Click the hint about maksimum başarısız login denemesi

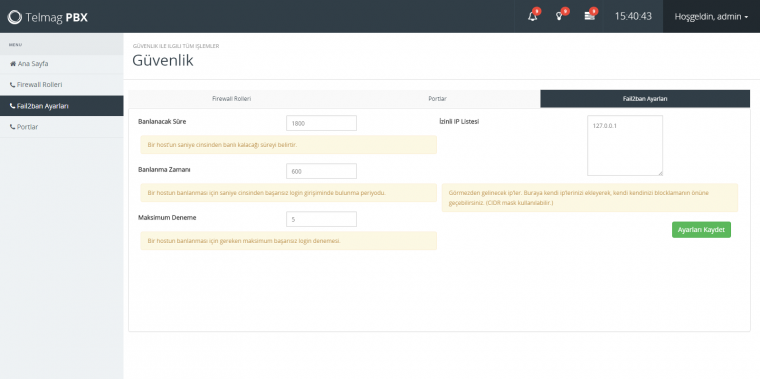(x=288, y=240)
